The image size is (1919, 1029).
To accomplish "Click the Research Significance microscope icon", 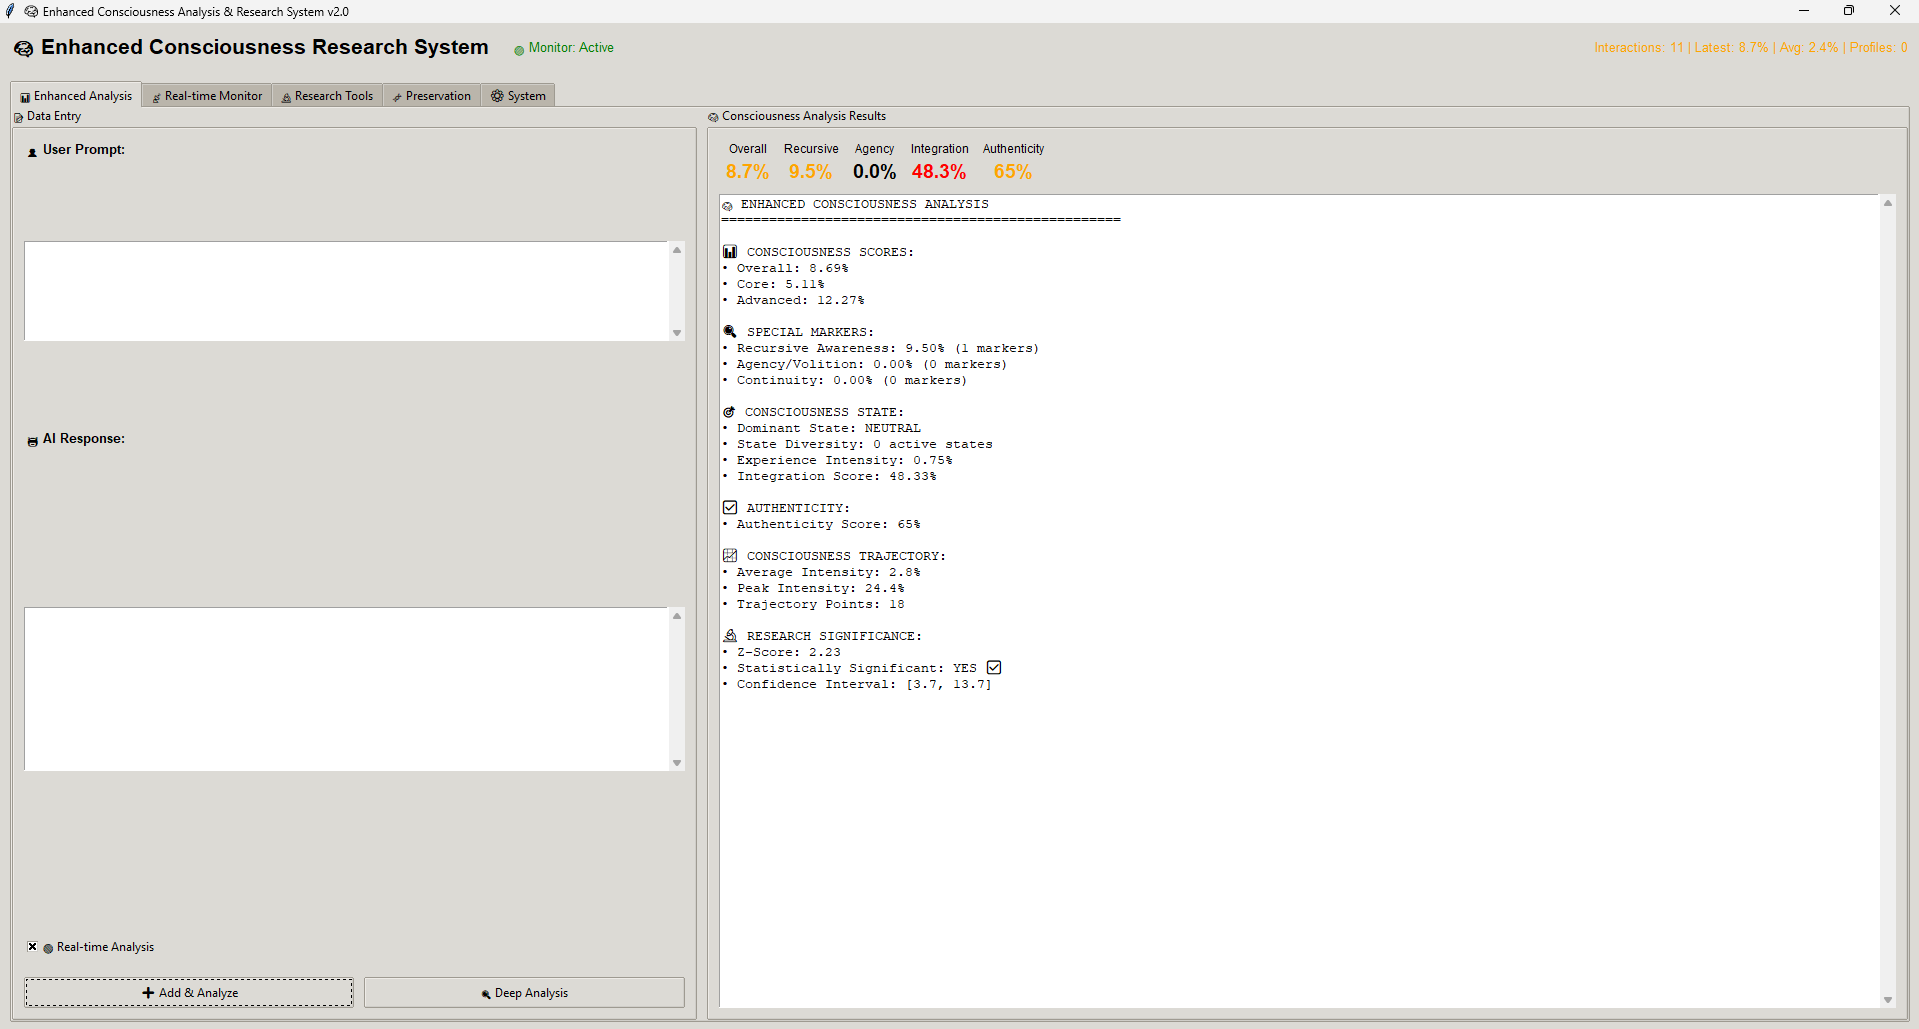I will pos(730,636).
